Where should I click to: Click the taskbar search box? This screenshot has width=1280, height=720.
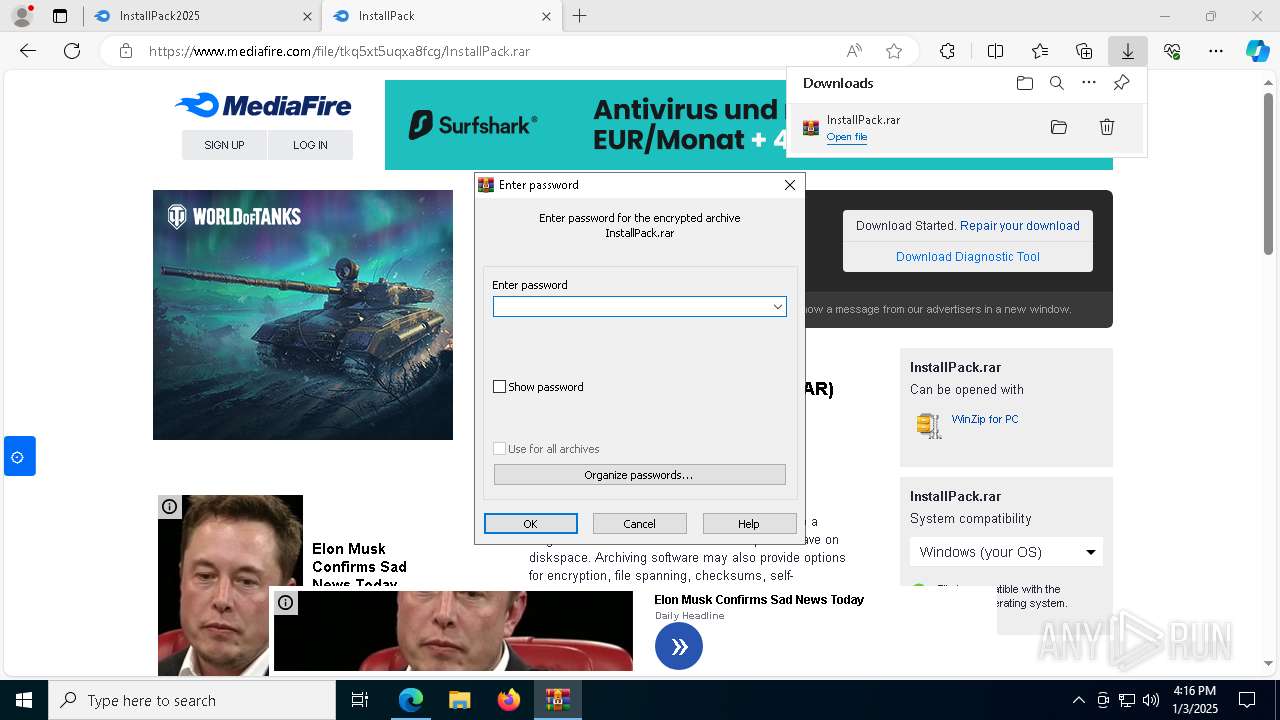coord(192,700)
